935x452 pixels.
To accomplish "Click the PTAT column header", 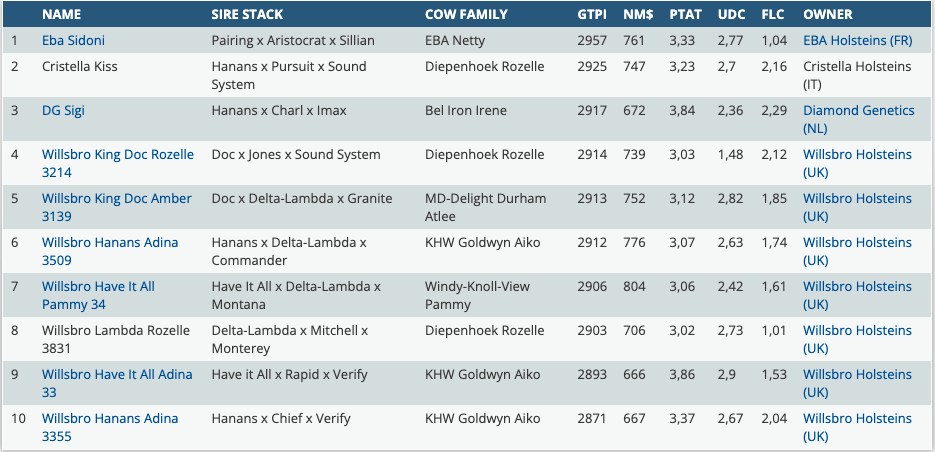I will pos(687,15).
